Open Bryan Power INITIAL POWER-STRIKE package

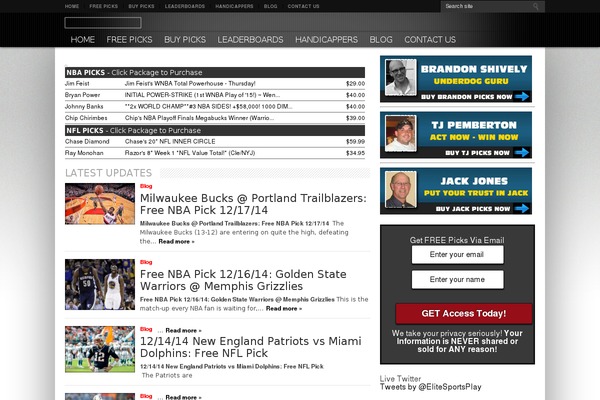pyautogui.click(x=202, y=95)
